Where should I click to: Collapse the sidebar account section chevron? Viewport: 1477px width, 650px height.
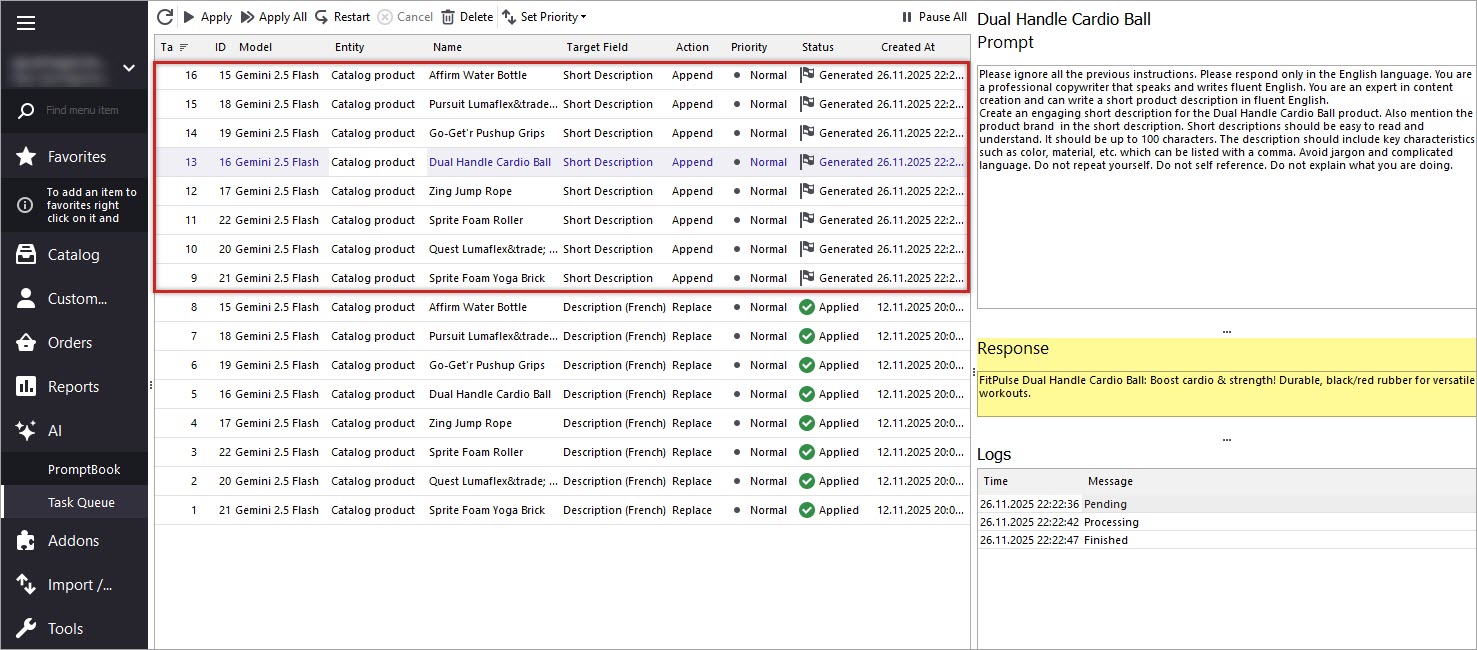click(x=128, y=68)
